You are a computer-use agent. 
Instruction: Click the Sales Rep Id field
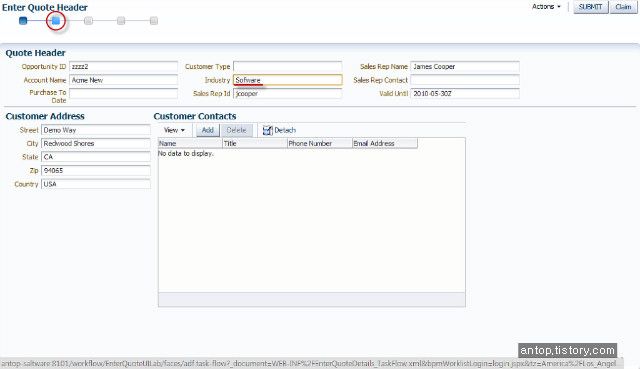(288, 93)
